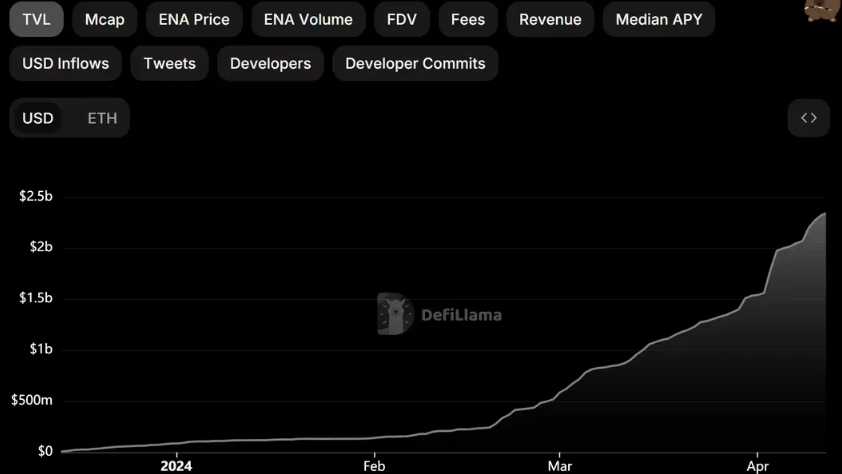
Task: Show Fees on the chart
Action: 468,19
